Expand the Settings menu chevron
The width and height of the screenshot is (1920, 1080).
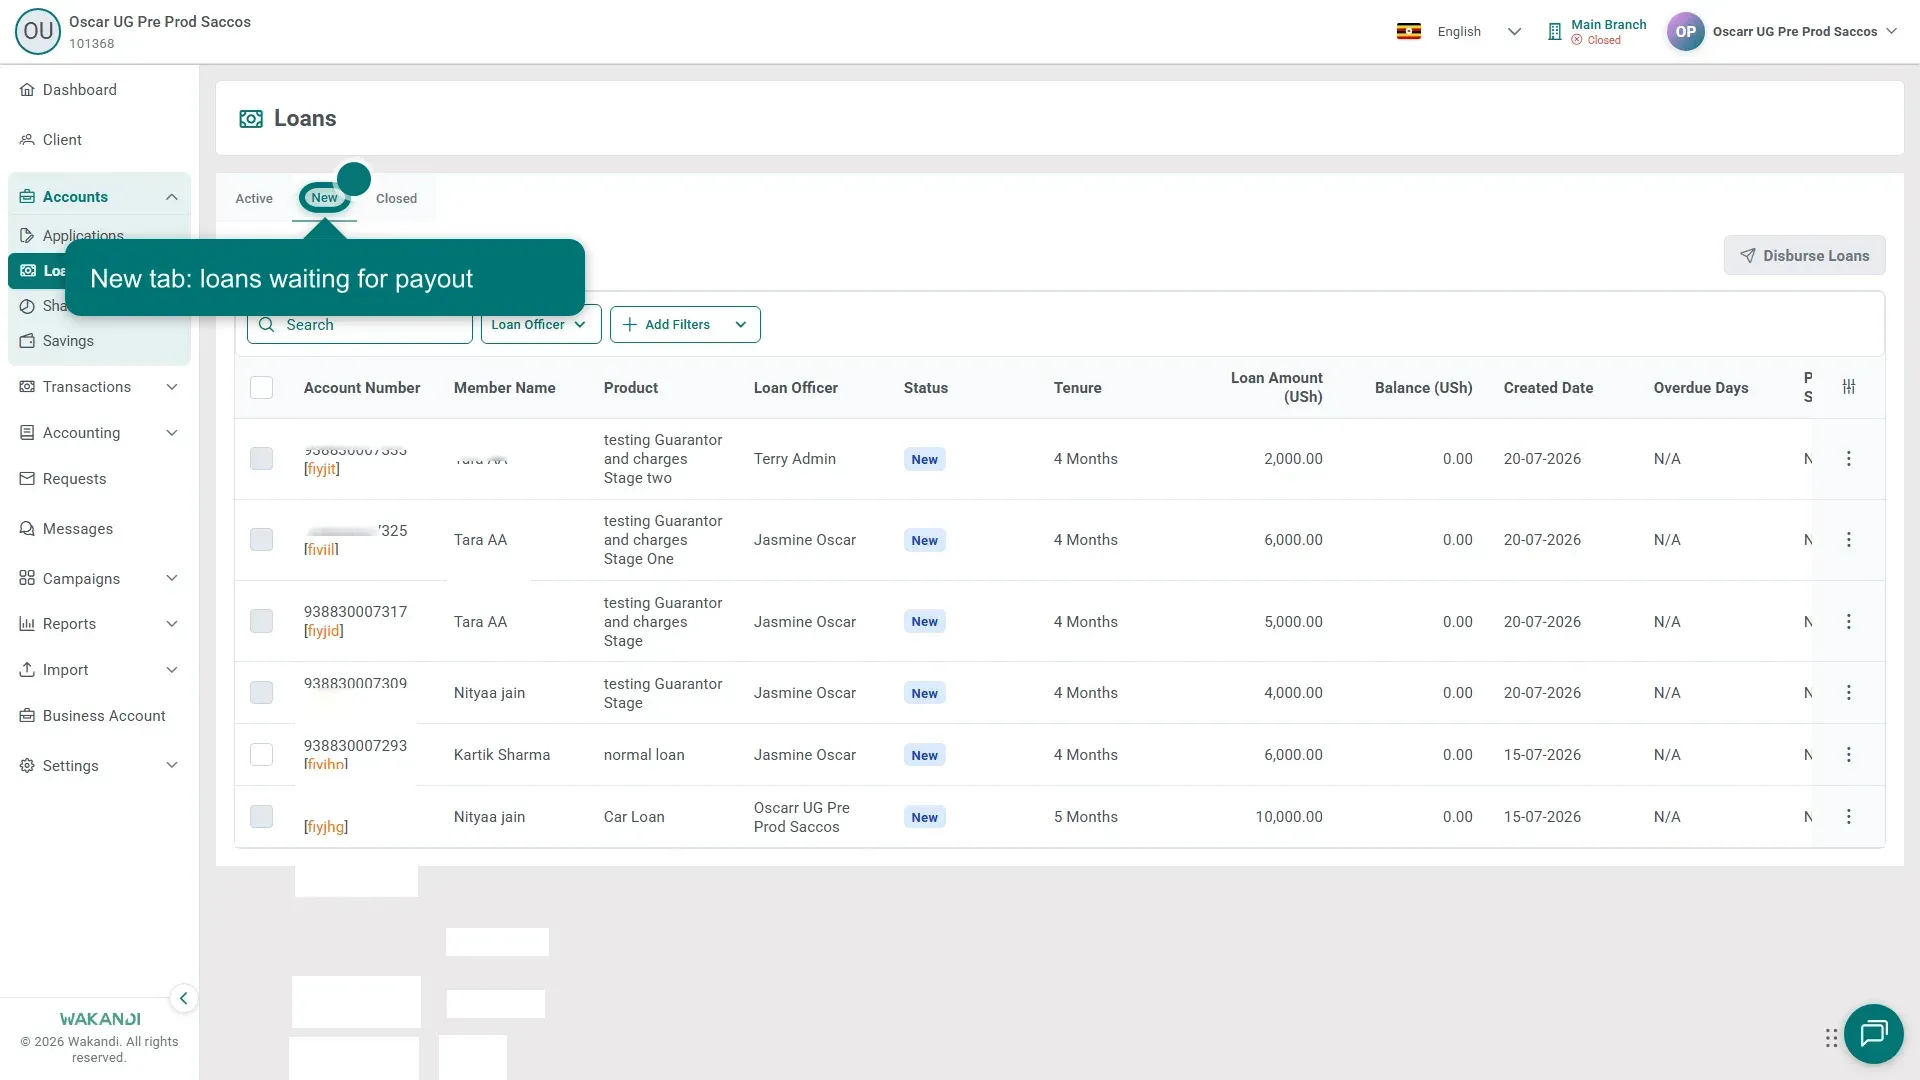click(172, 766)
